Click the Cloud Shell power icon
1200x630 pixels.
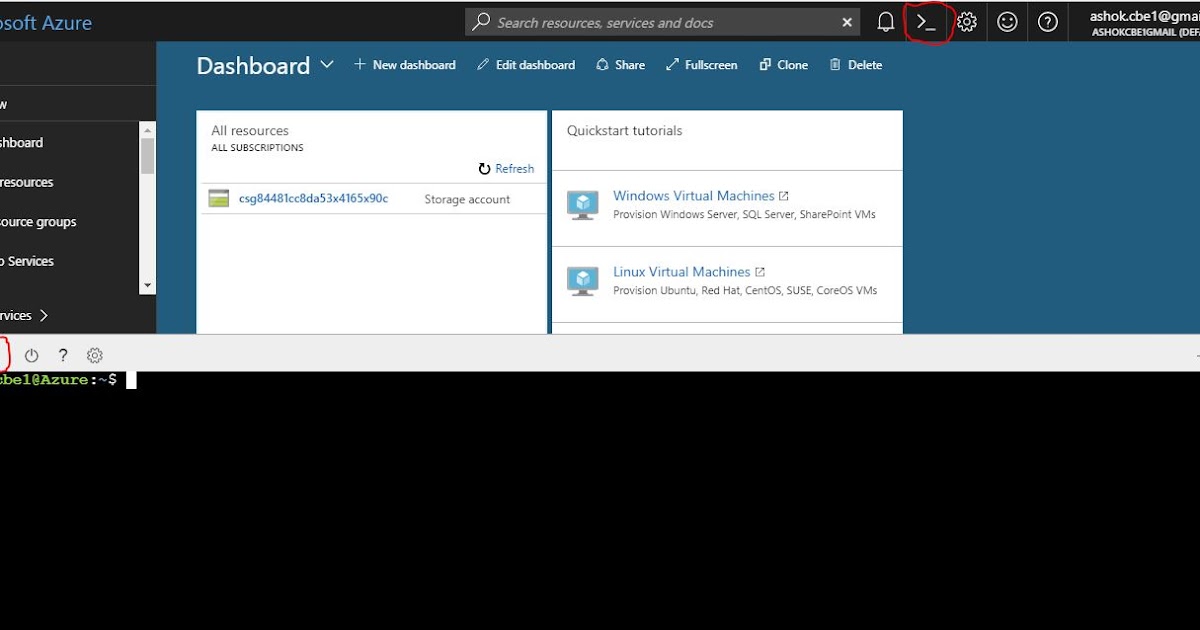[x=31, y=355]
